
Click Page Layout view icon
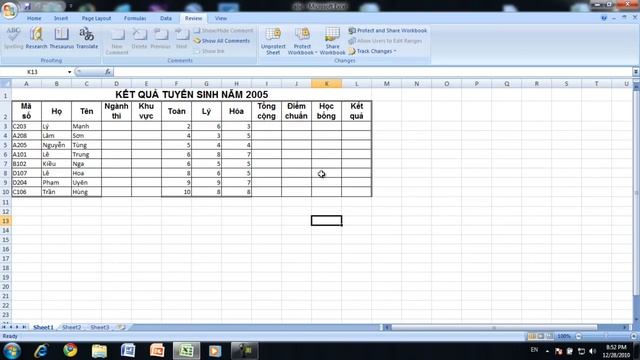541,336
